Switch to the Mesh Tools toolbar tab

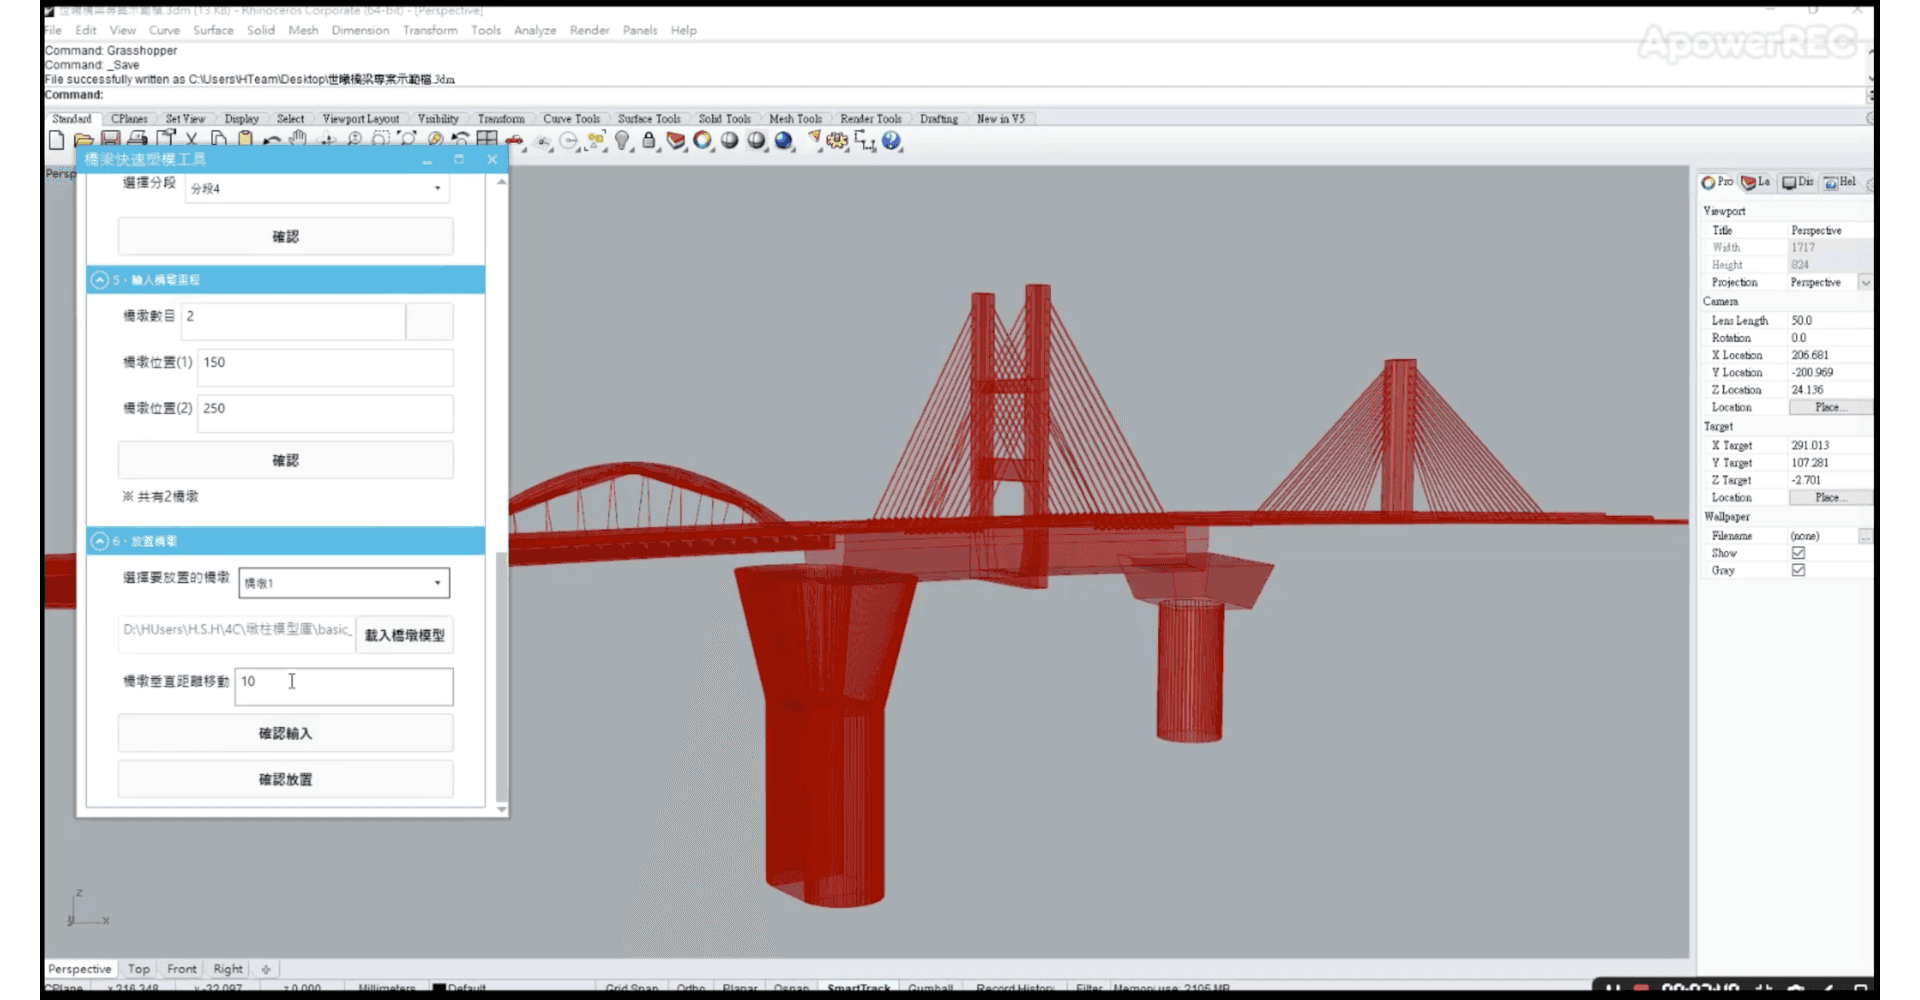795,118
